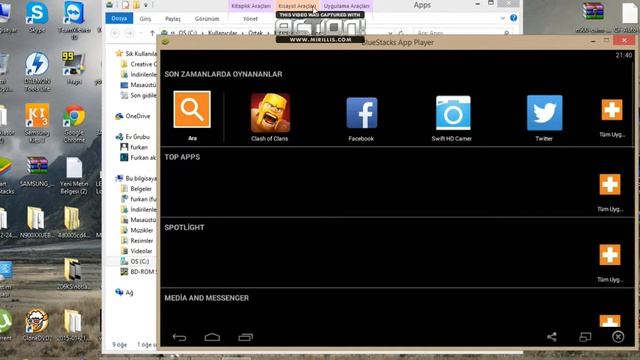Show all apps in Spotlight row
This screenshot has width=640, height=360.
pyautogui.click(x=610, y=255)
